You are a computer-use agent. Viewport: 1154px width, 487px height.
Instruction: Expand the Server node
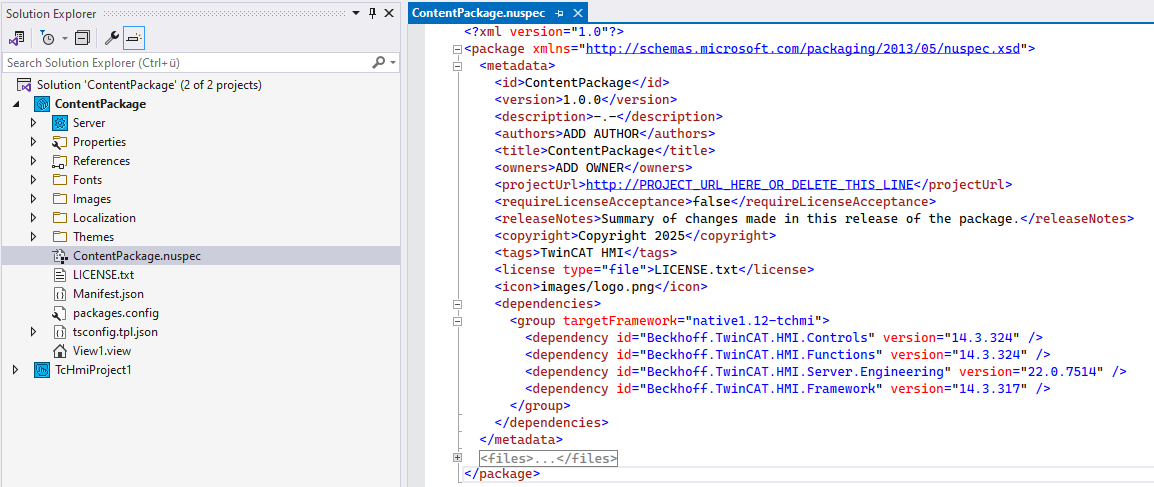[x=33, y=123]
